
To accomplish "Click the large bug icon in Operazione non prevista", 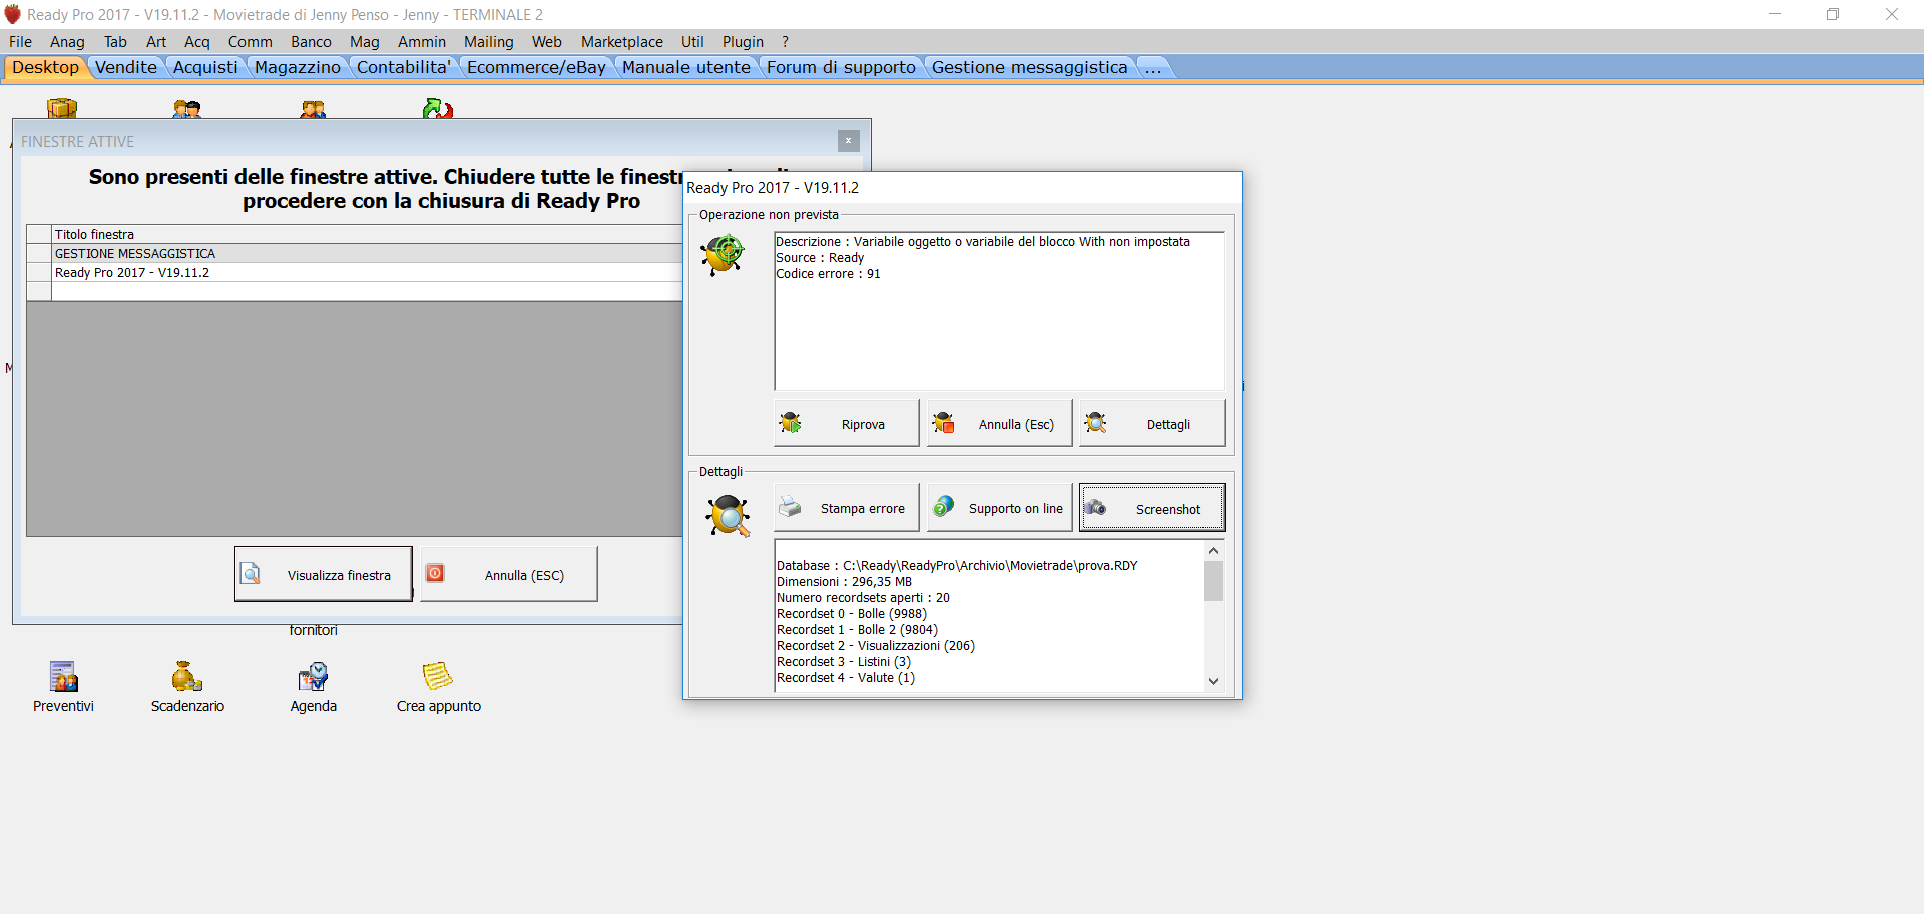I will pyautogui.click(x=723, y=254).
